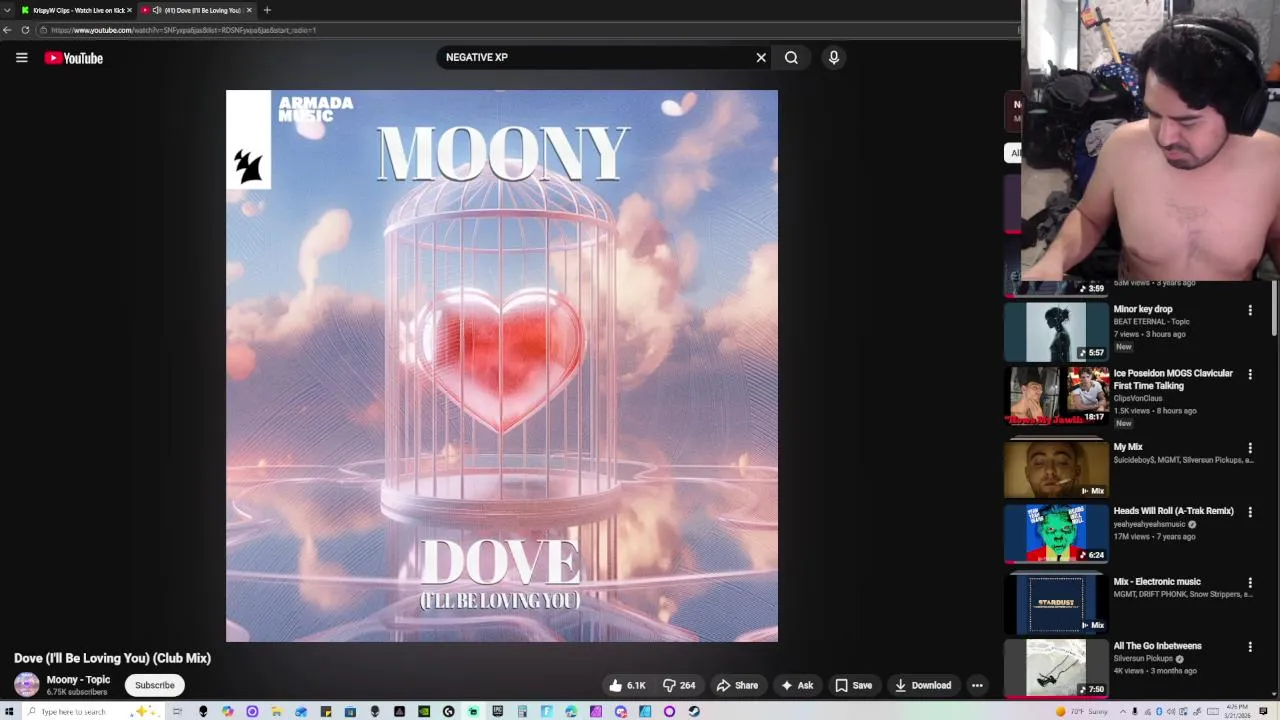Screen dimensions: 1280x720
Task: Open ClipsVonClaus channel name
Action: click(x=1138, y=398)
